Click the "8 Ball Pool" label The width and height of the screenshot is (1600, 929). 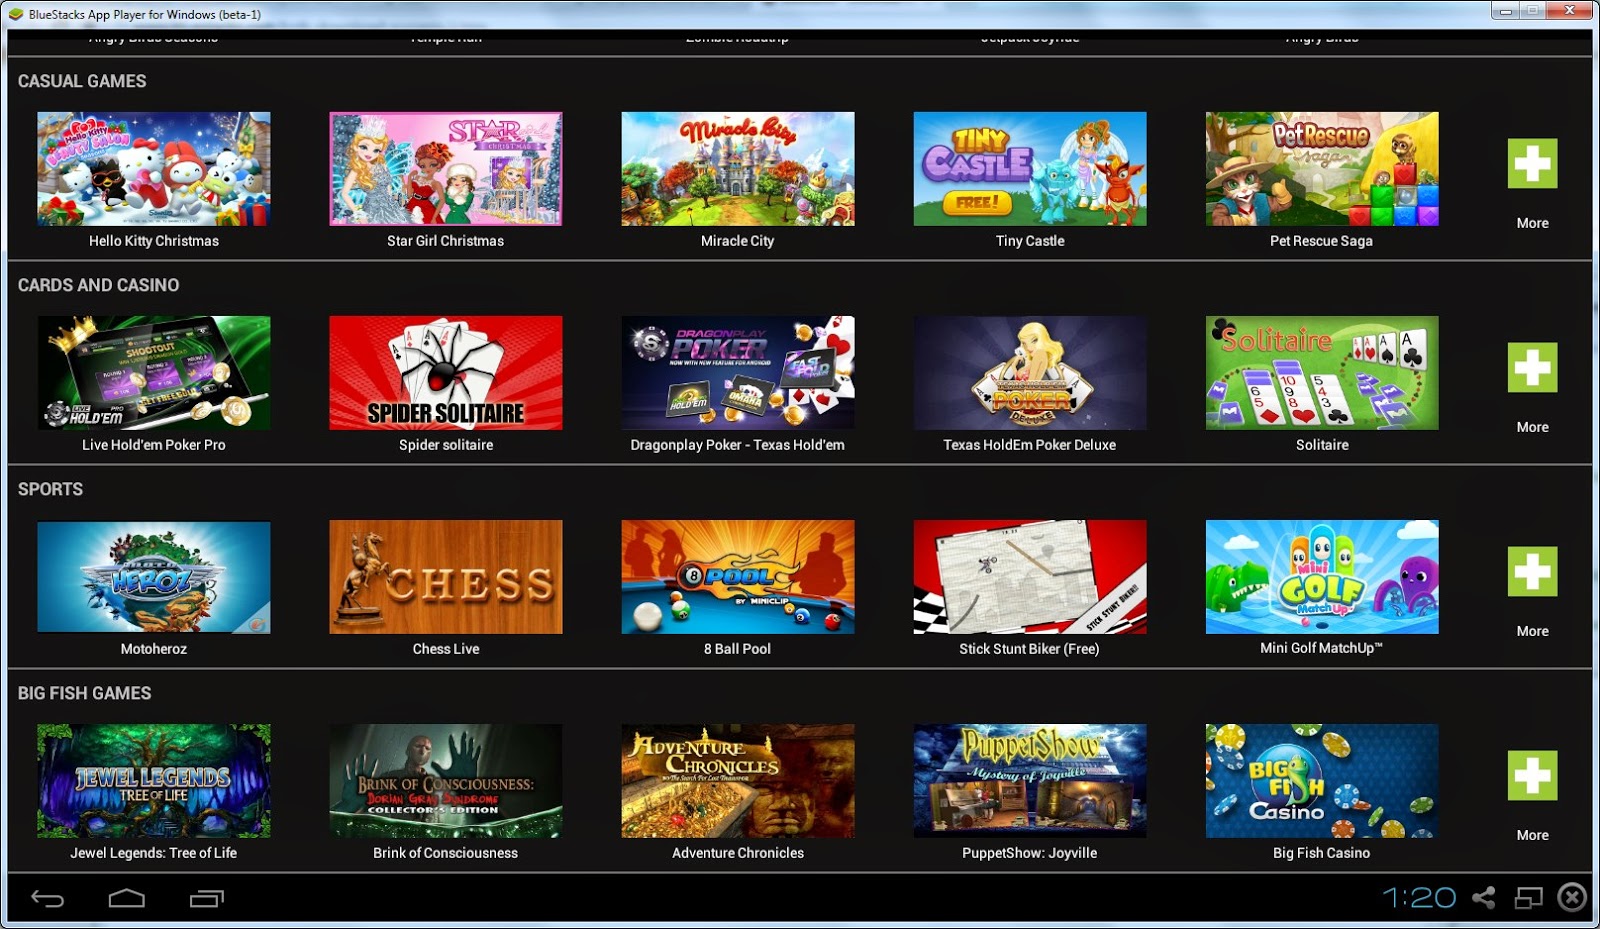738,649
